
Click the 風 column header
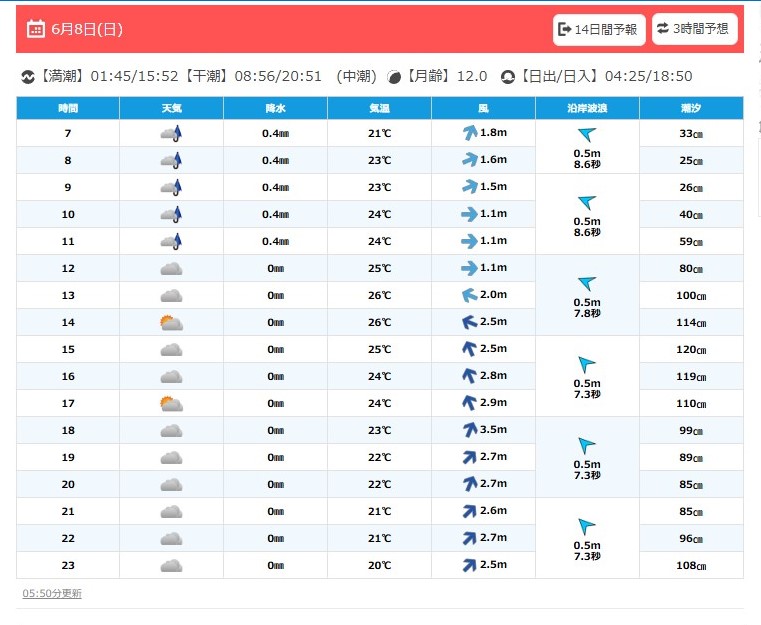point(483,108)
